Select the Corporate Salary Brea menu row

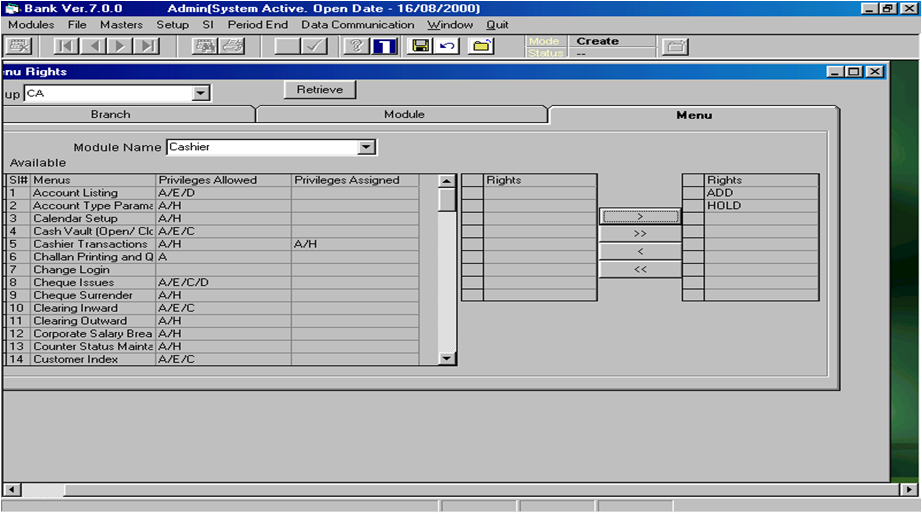point(213,333)
